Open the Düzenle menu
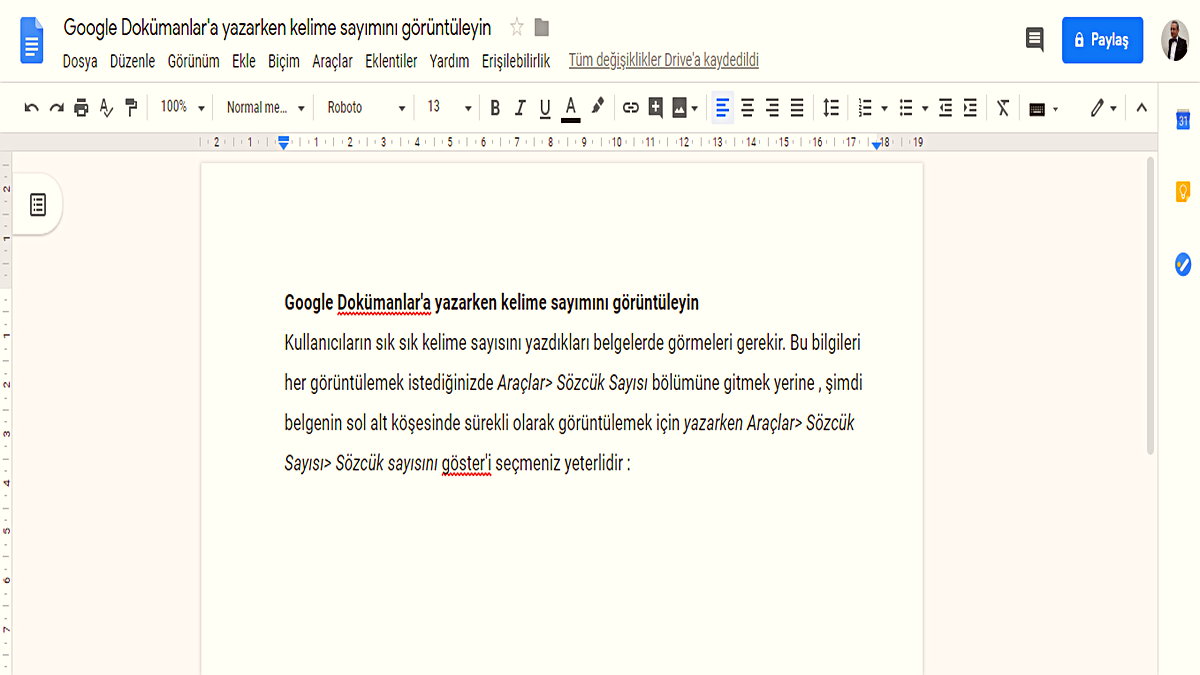The height and width of the screenshot is (675, 1200). pyautogui.click(x=132, y=61)
